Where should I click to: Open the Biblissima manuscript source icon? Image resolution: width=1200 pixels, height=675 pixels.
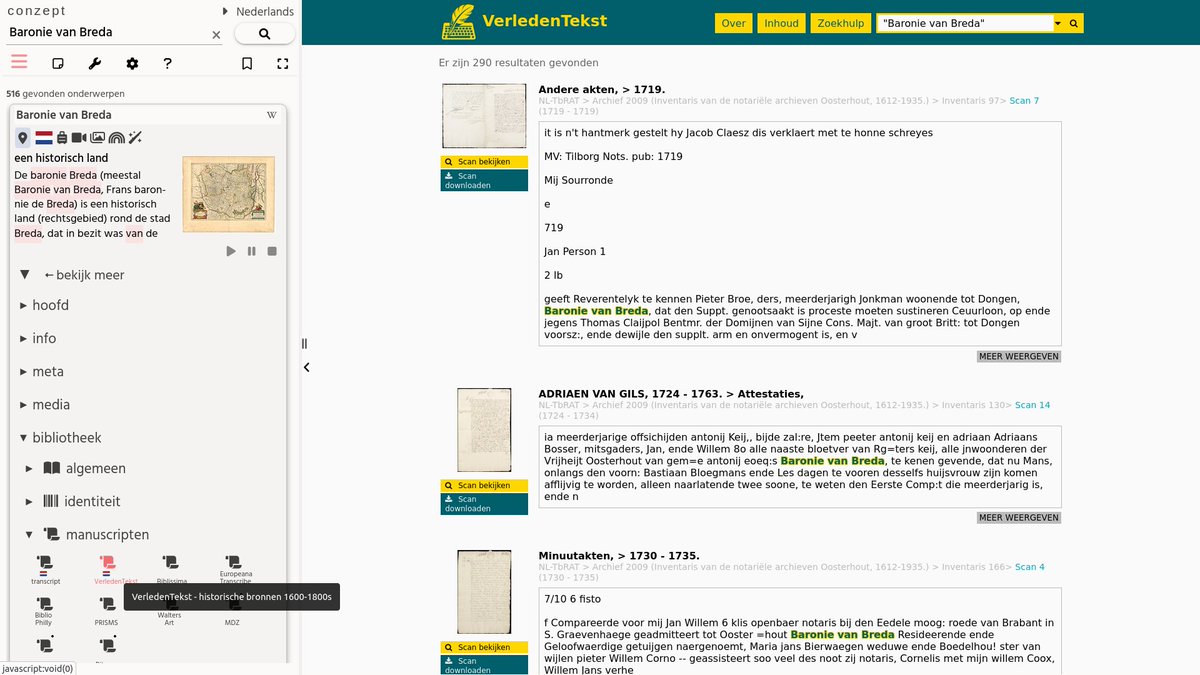click(x=171, y=569)
